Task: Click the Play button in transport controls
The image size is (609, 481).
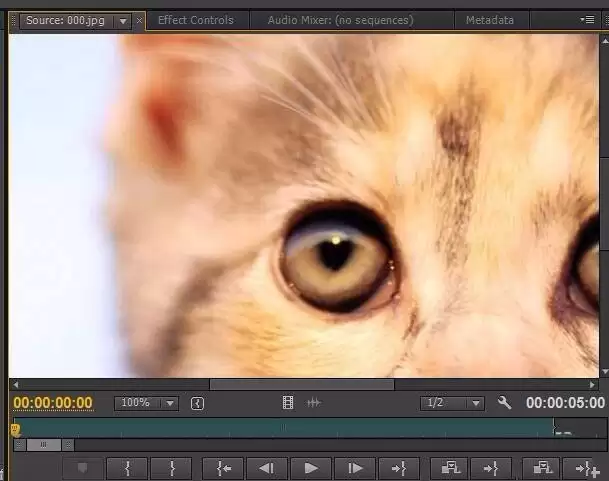Action: coord(311,468)
